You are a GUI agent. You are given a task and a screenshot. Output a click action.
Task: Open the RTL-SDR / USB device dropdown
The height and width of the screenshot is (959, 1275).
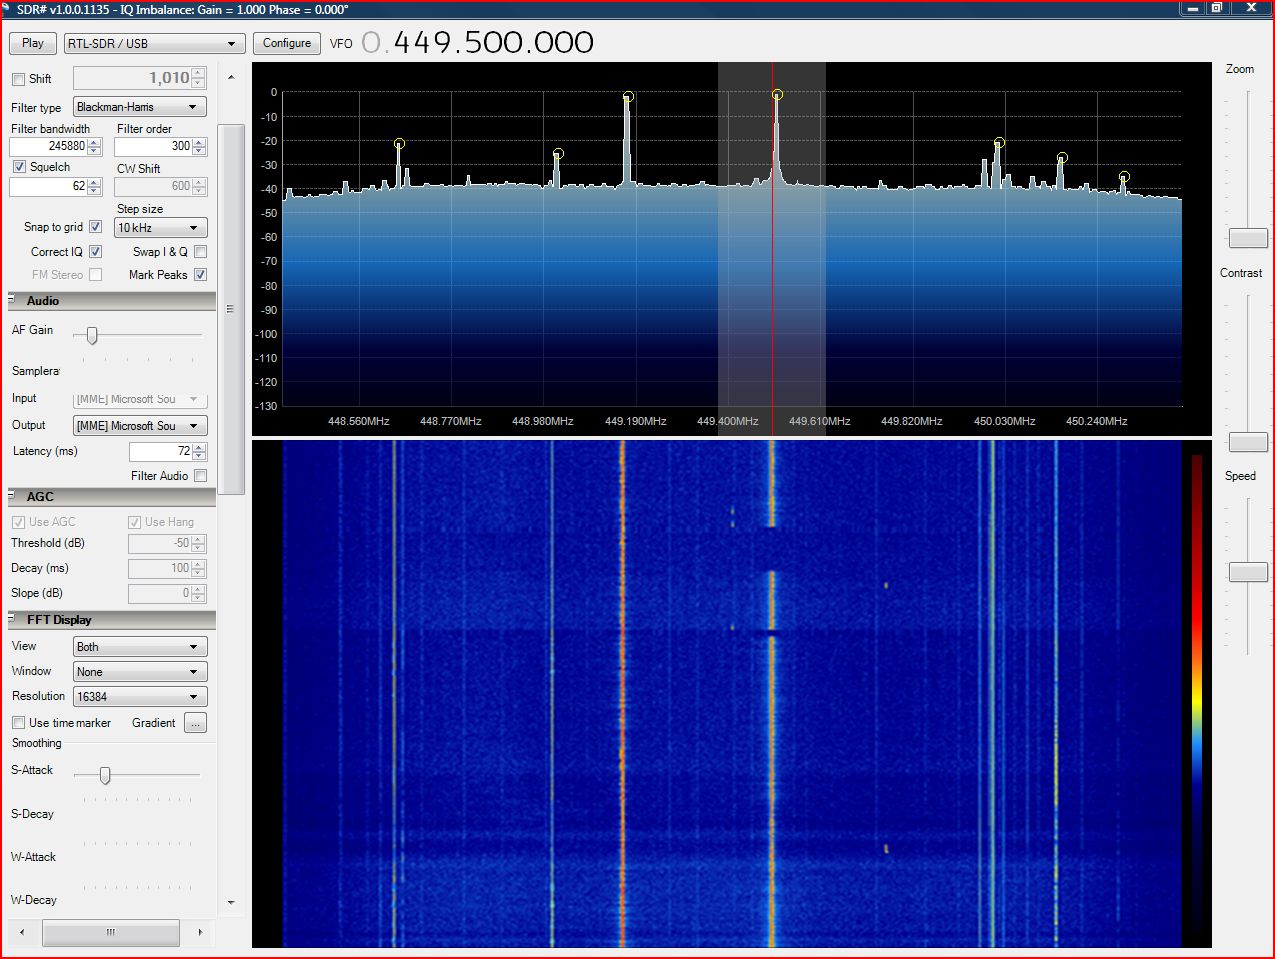(155, 44)
